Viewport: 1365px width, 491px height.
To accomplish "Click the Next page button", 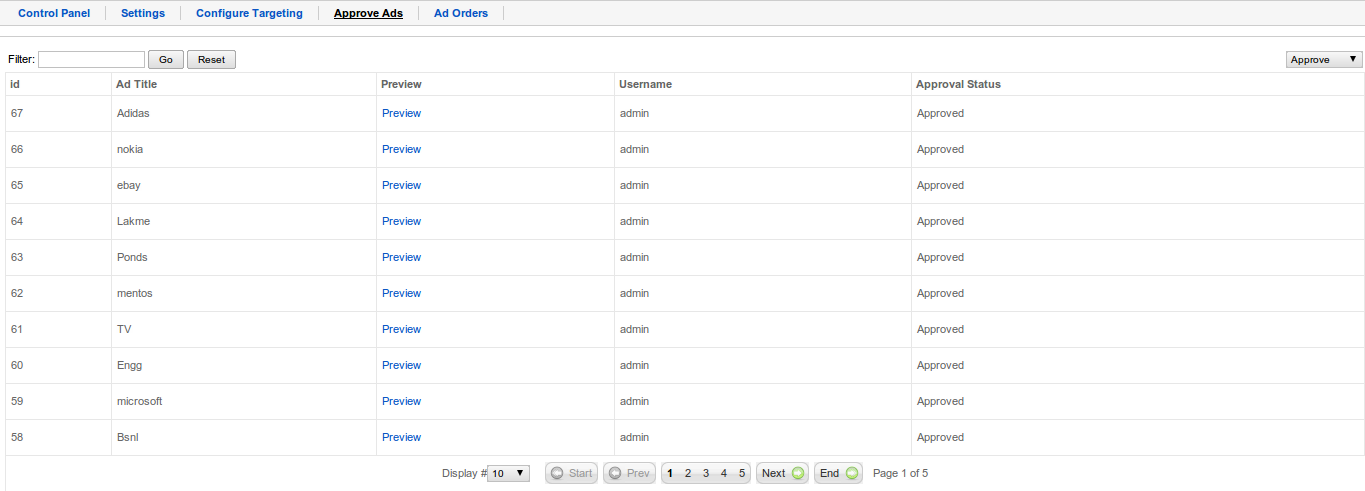I will [783, 473].
